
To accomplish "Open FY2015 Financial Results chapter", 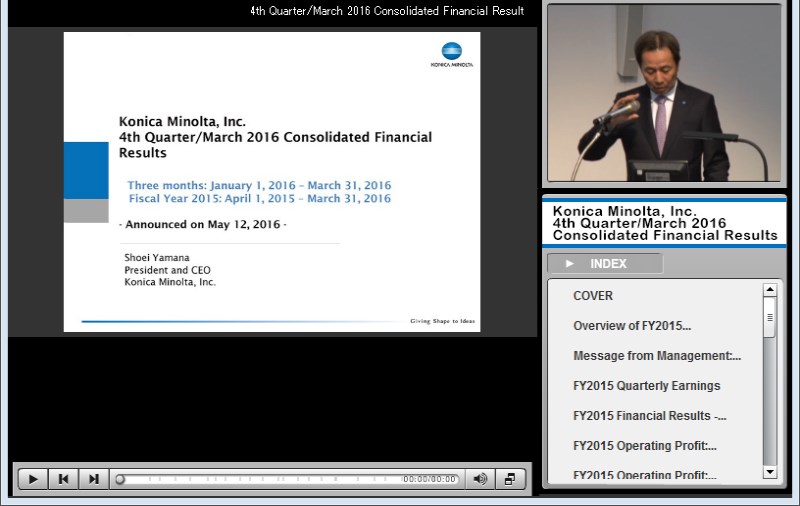I will [649, 416].
